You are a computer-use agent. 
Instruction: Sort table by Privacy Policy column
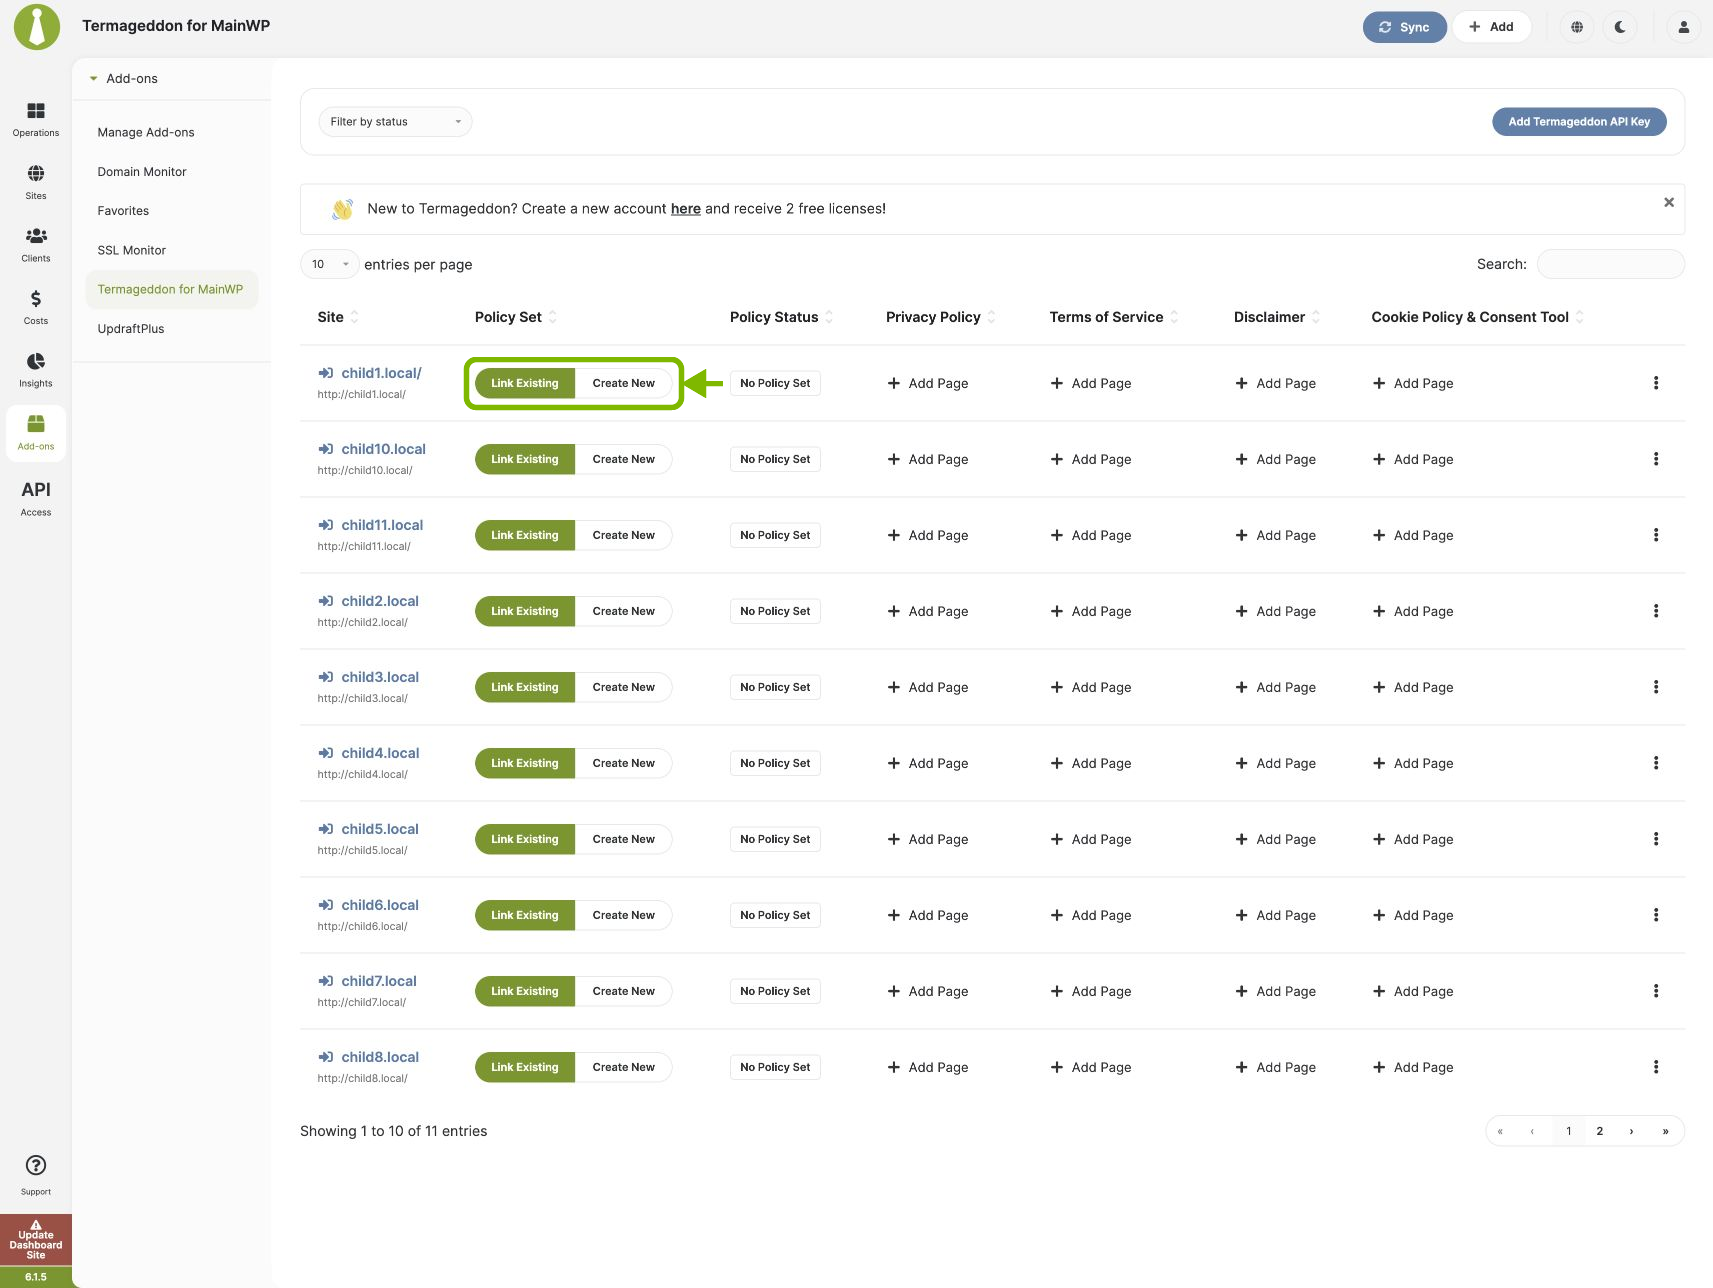point(941,317)
